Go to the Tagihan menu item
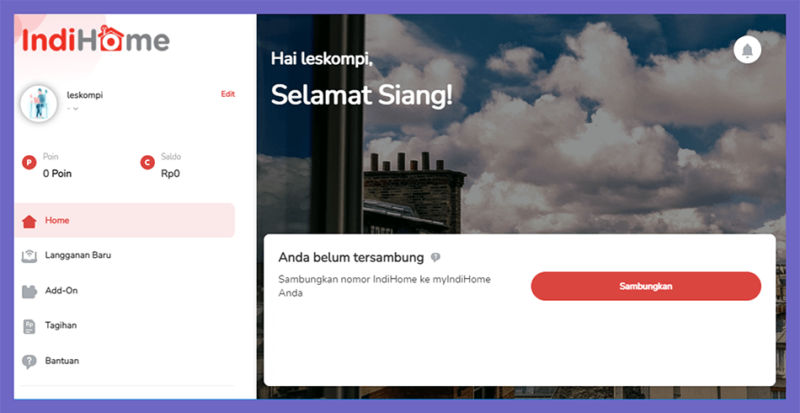The height and width of the screenshot is (413, 800). [124, 325]
